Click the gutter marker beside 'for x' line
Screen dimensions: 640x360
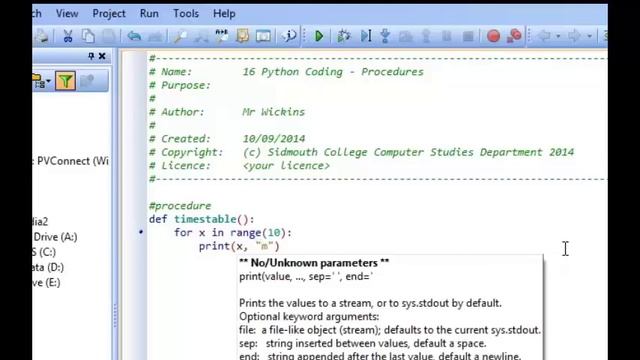tap(141, 232)
